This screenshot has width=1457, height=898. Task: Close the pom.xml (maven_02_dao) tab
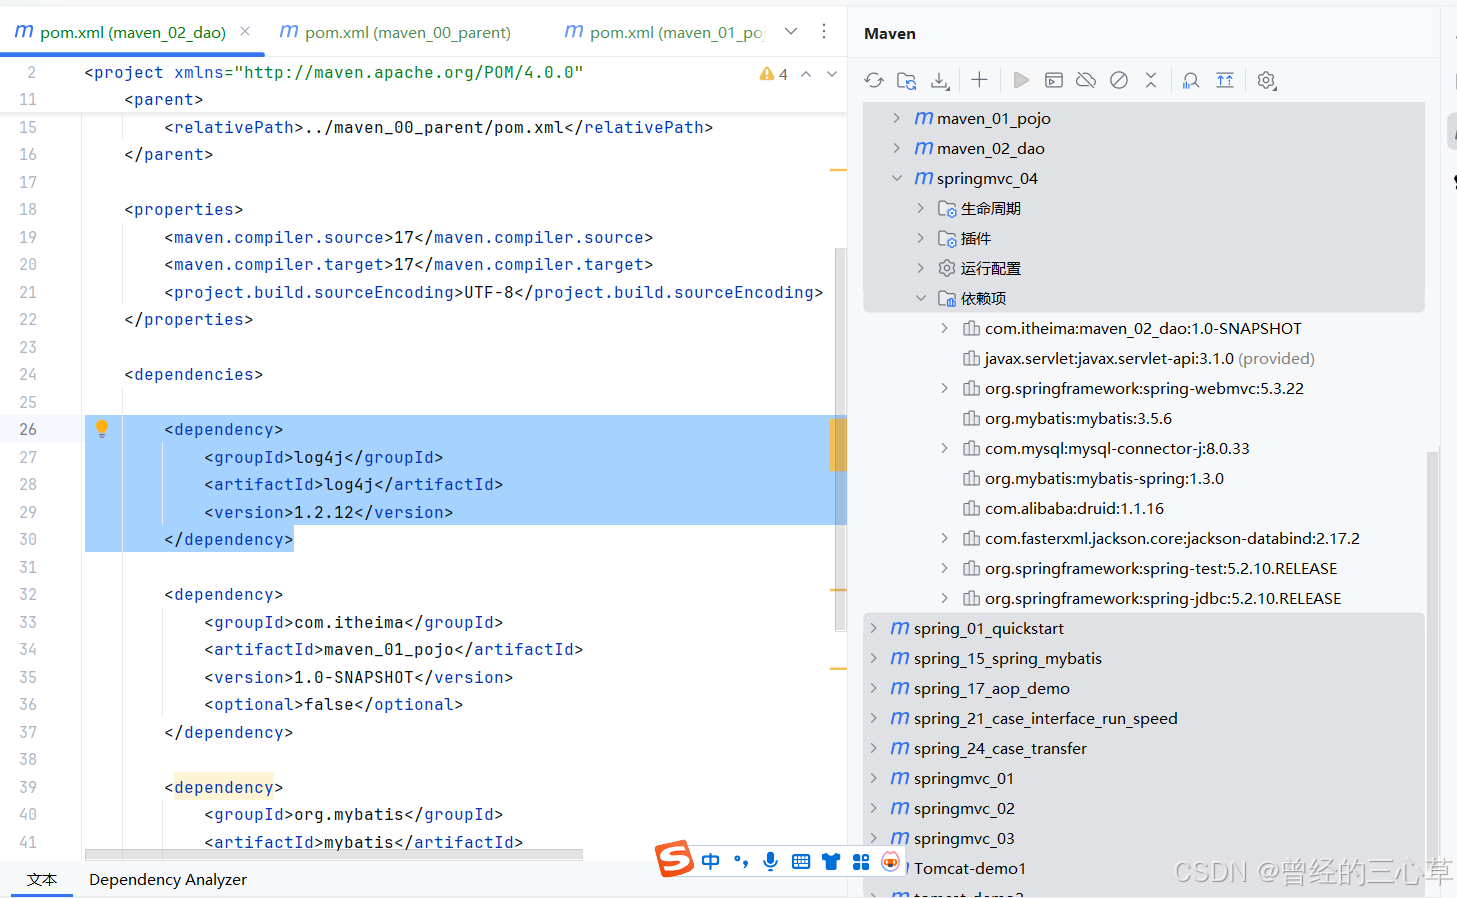pos(246,32)
